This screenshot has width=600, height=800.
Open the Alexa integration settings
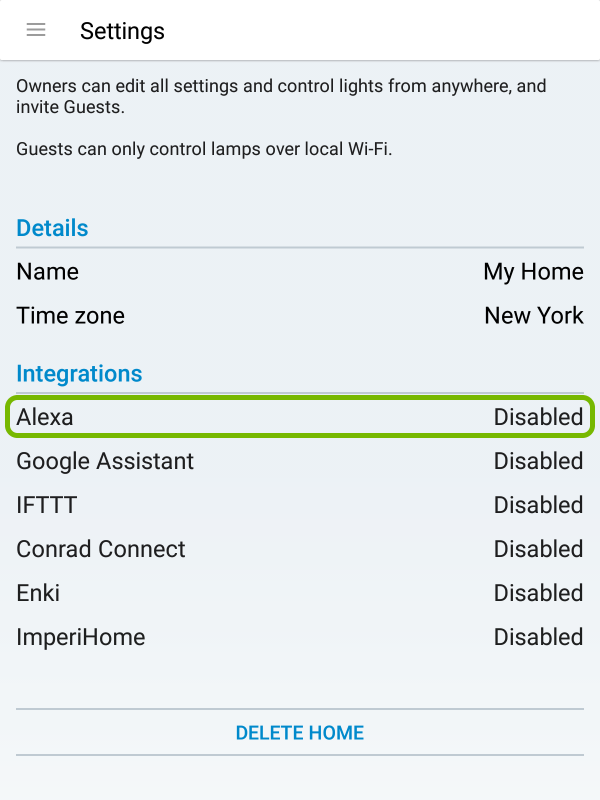pyautogui.click(x=300, y=417)
